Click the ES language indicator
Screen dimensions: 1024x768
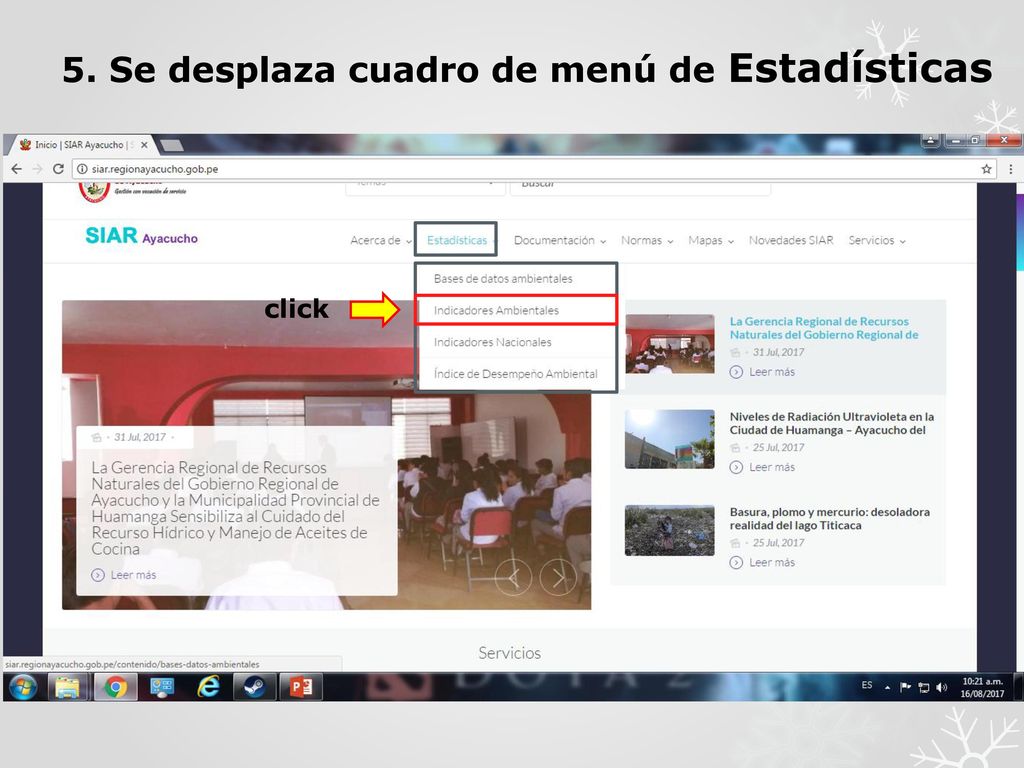click(x=867, y=686)
